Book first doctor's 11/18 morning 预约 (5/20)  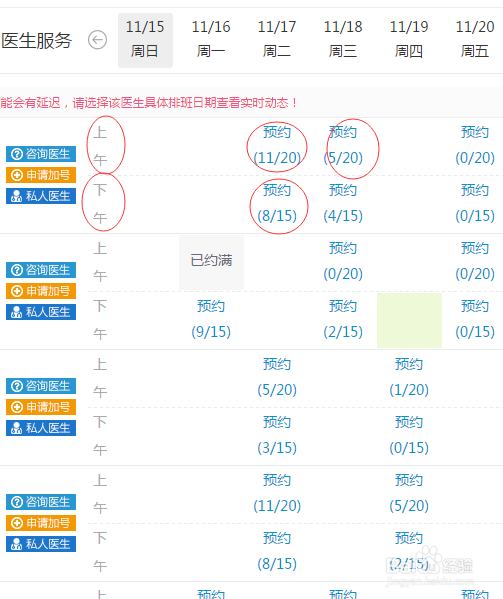coord(343,145)
